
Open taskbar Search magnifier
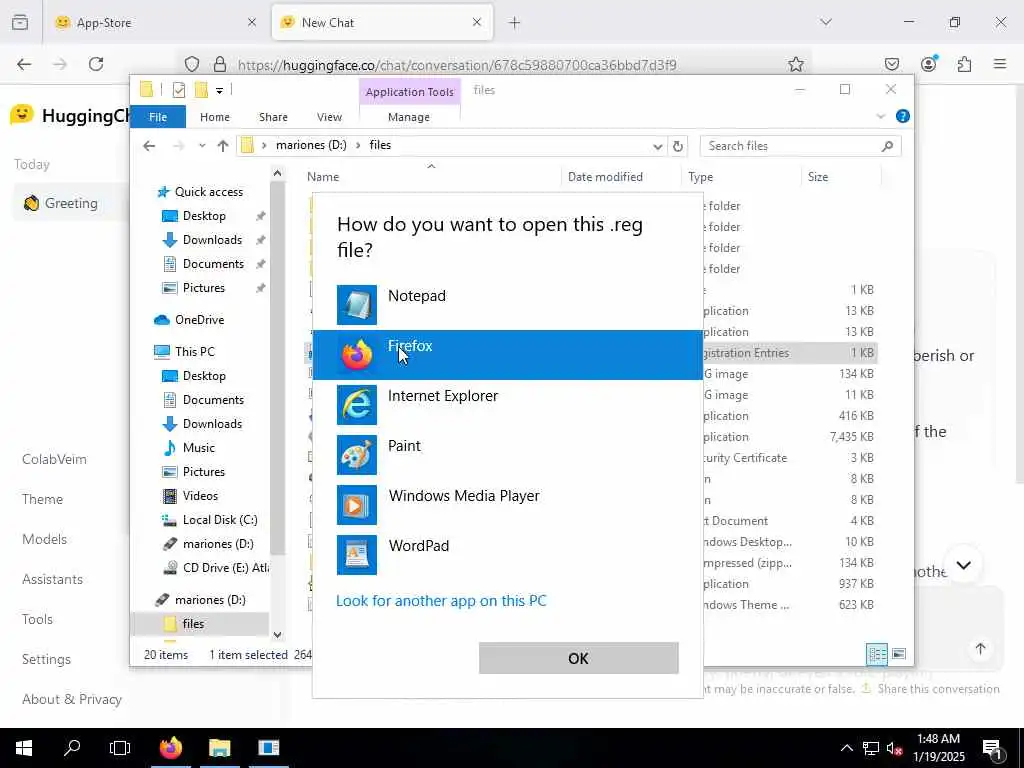[72, 748]
